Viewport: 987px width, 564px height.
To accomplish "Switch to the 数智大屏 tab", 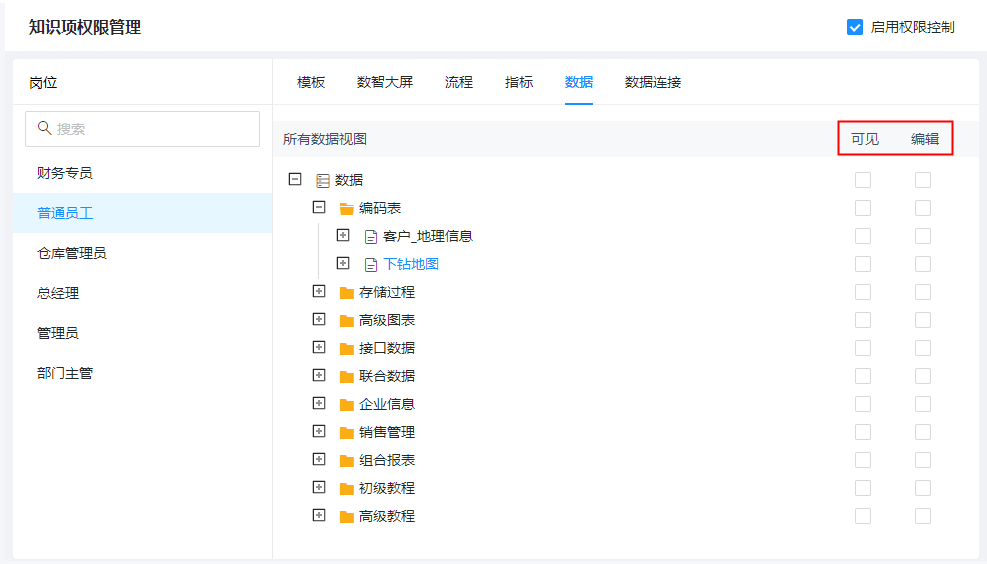I will click(x=385, y=82).
